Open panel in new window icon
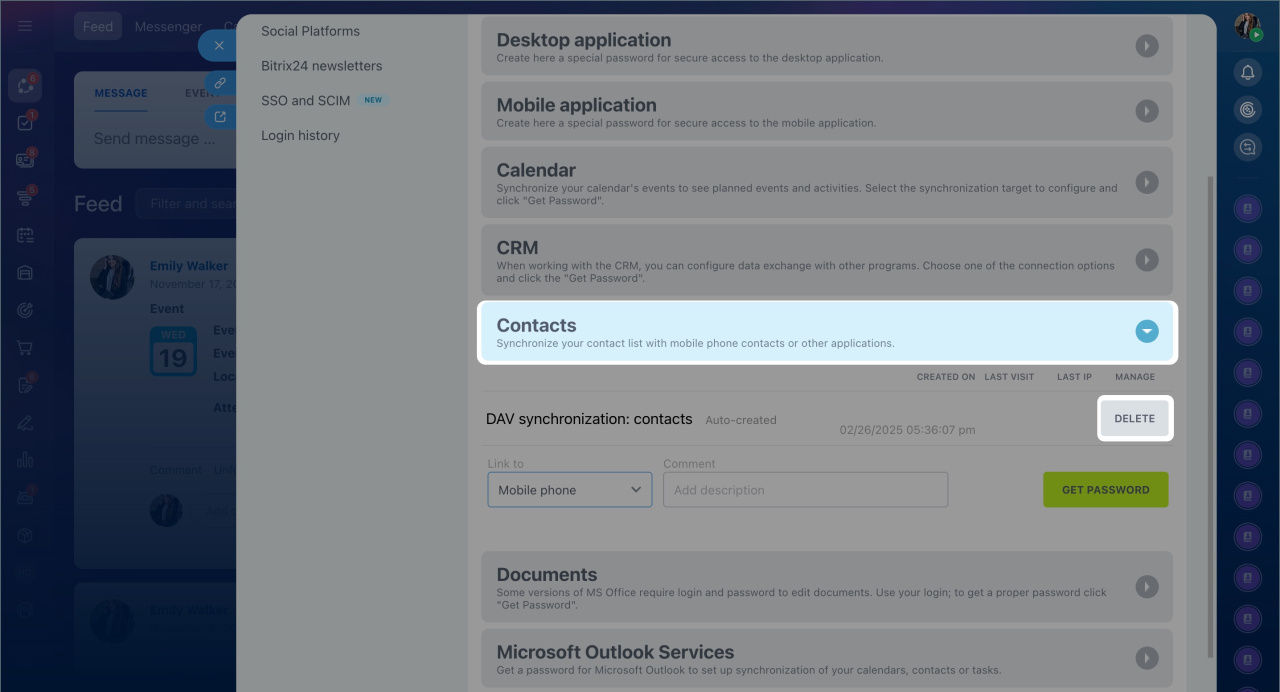Viewport: 1280px width, 692px height. click(x=219, y=117)
